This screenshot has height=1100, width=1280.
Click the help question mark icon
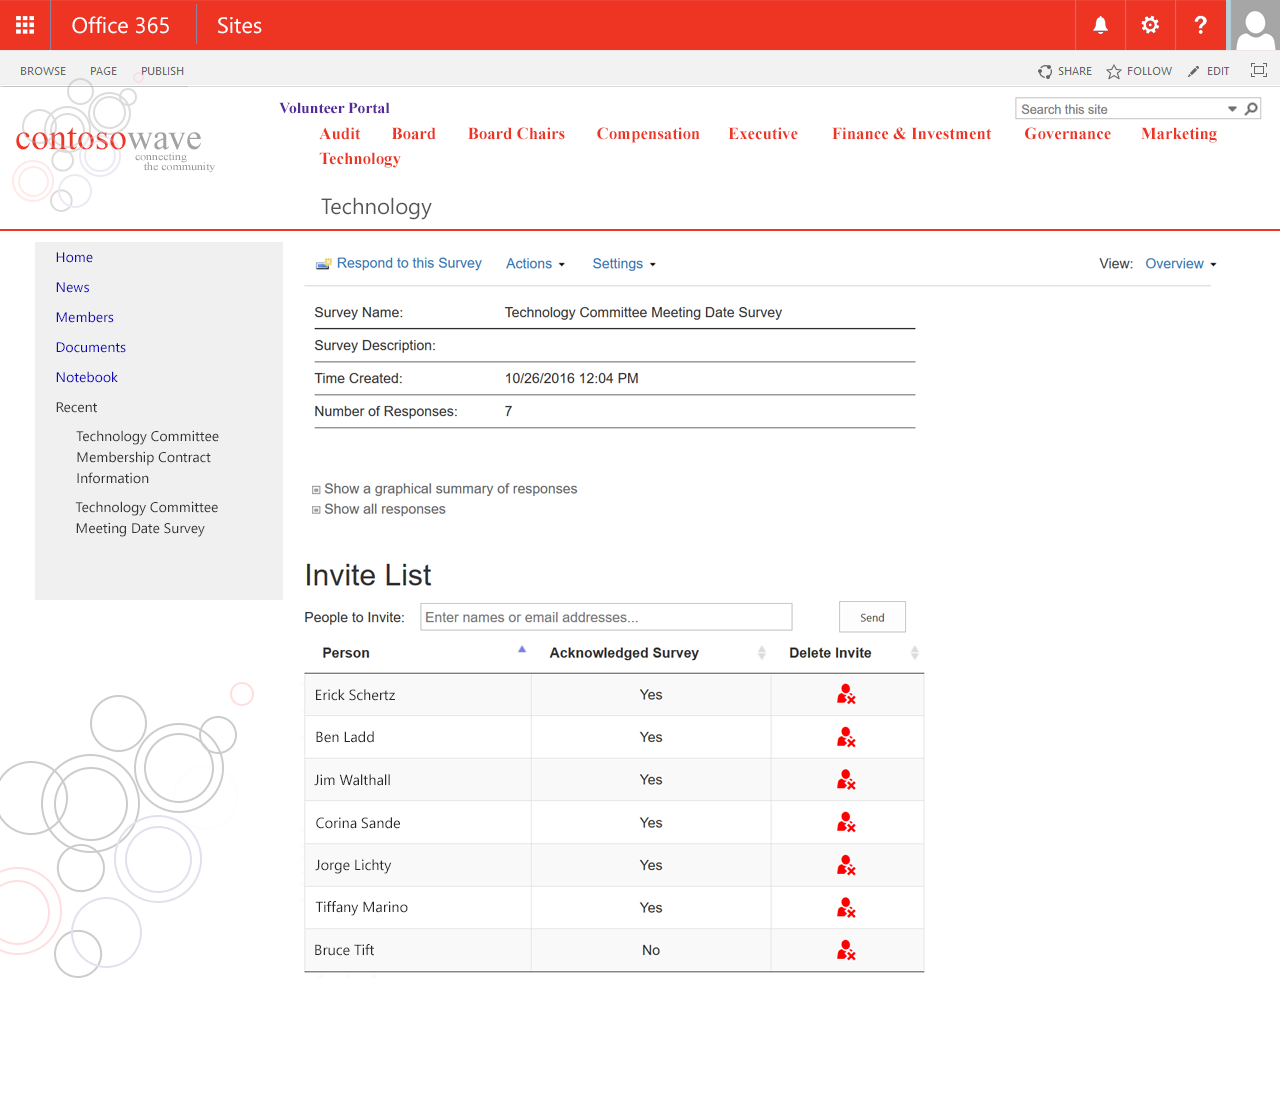point(1200,25)
